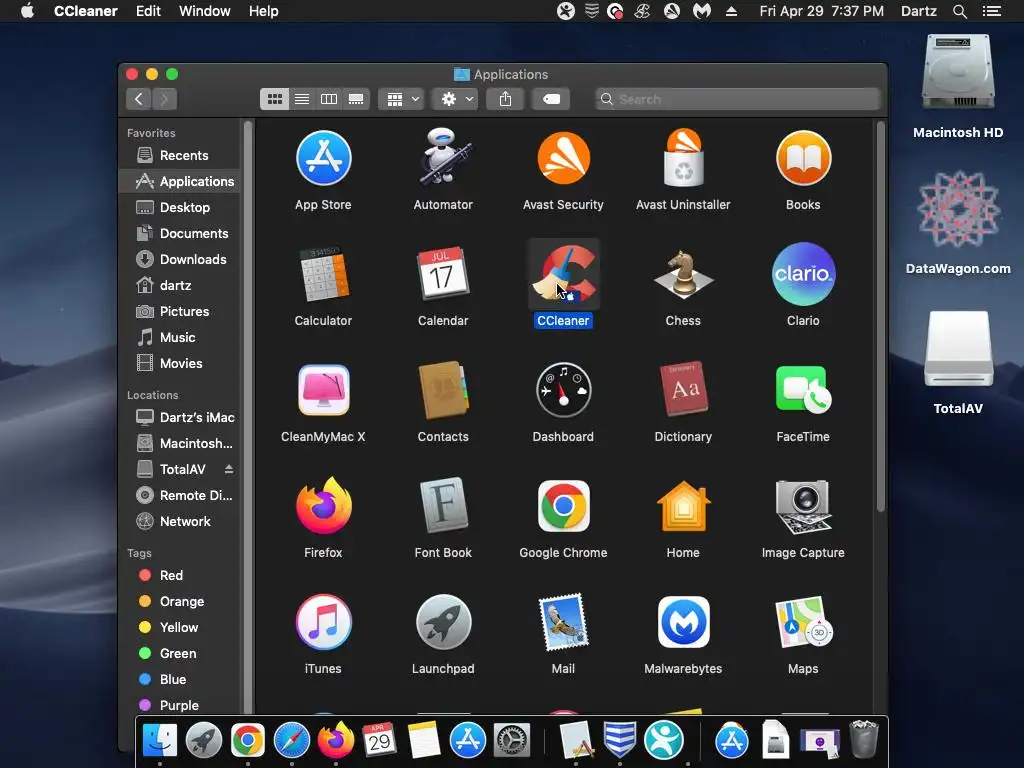
Task: Select the Avast Uninstaller icon
Action: 683,157
